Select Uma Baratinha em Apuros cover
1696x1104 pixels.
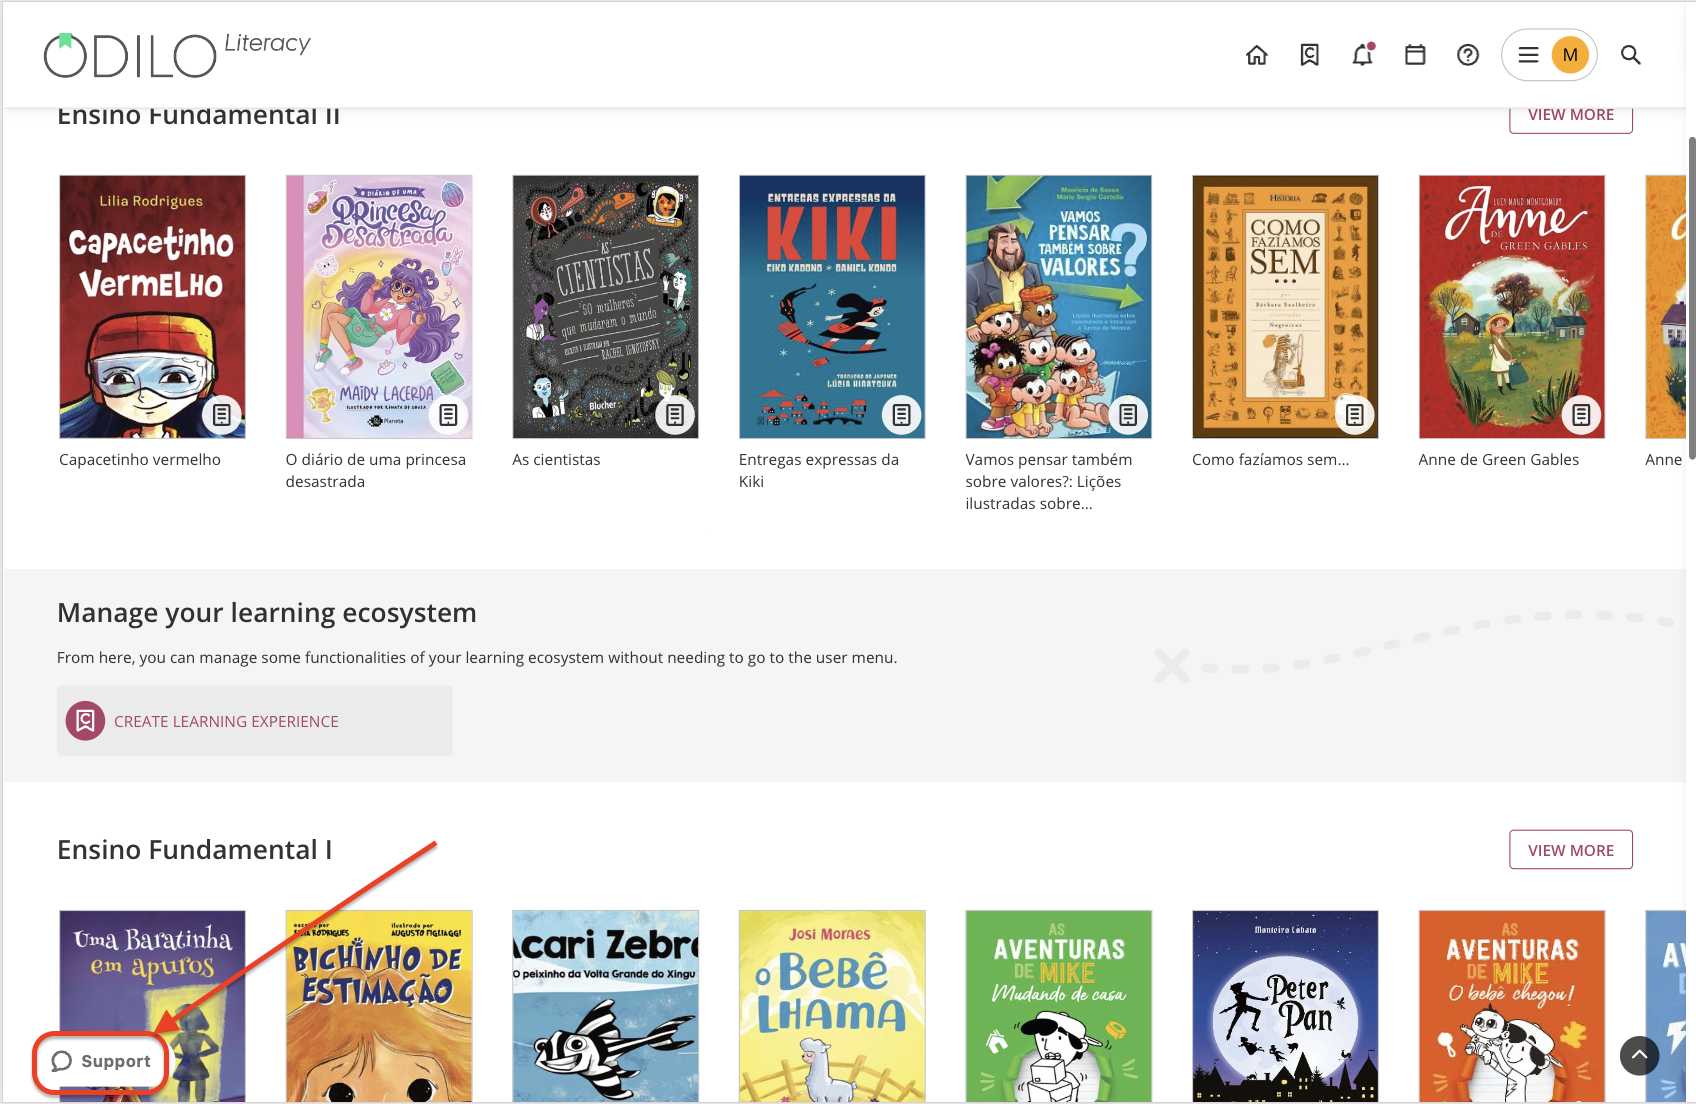pyautogui.click(x=152, y=1006)
